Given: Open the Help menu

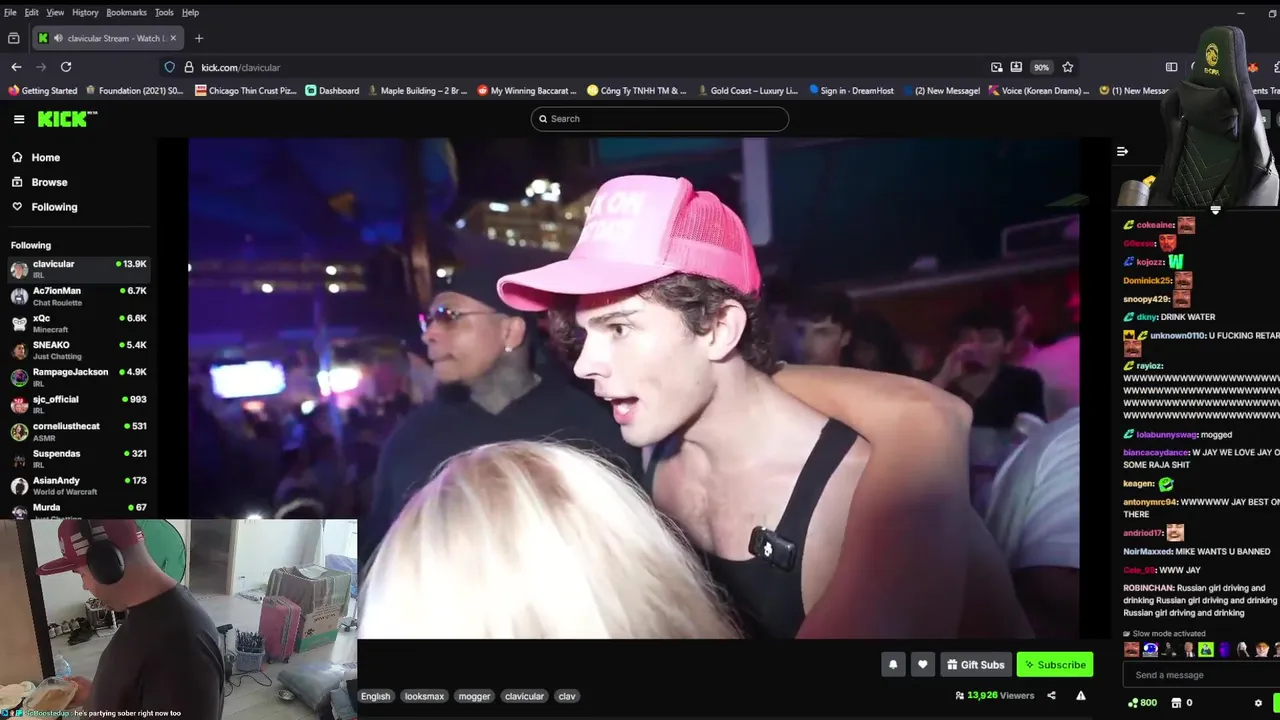Looking at the screenshot, I should click(190, 12).
